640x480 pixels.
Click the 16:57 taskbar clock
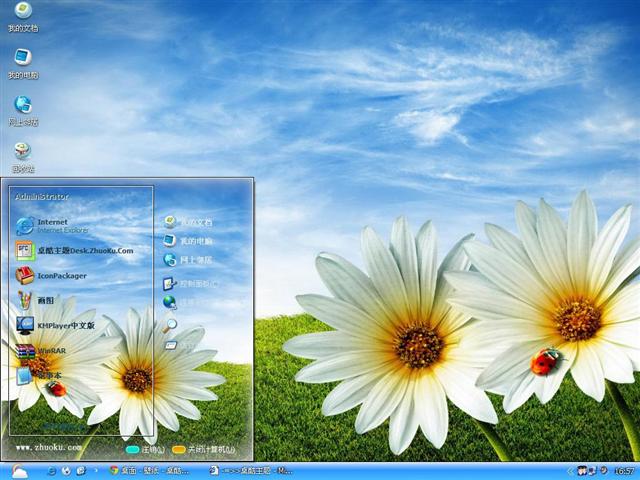coord(624,471)
